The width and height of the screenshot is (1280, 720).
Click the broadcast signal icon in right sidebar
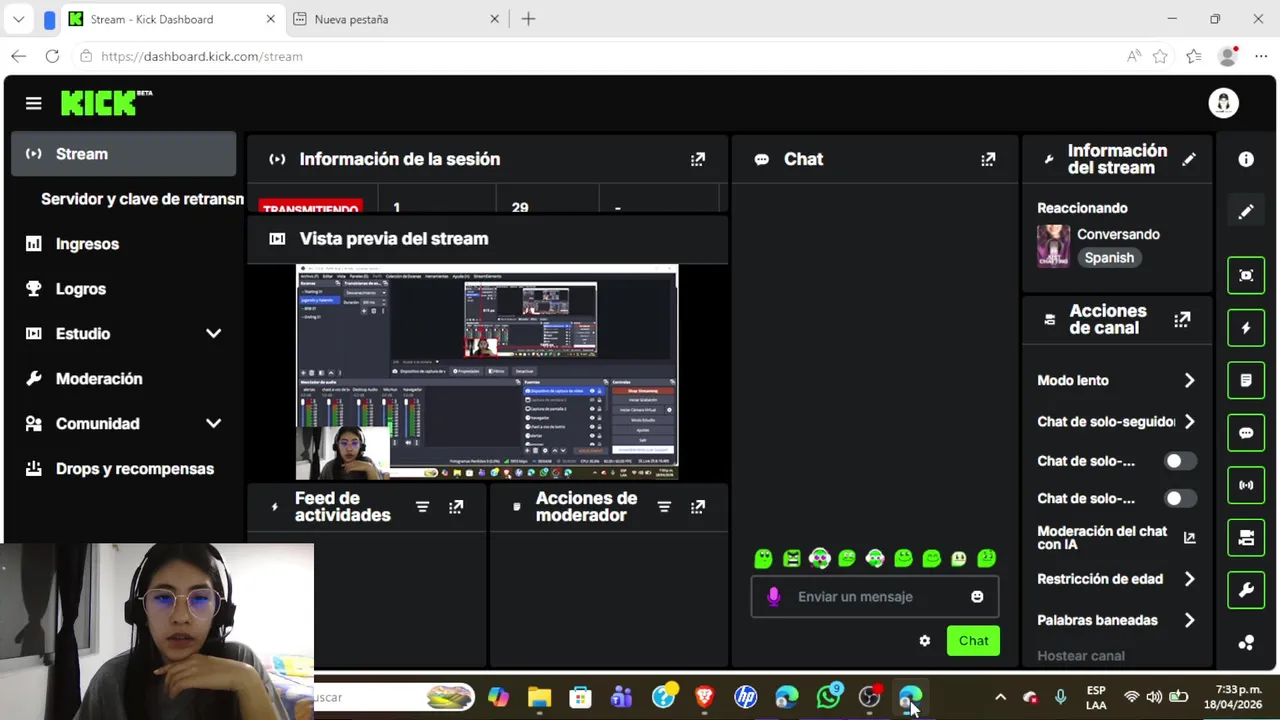tap(1246, 485)
